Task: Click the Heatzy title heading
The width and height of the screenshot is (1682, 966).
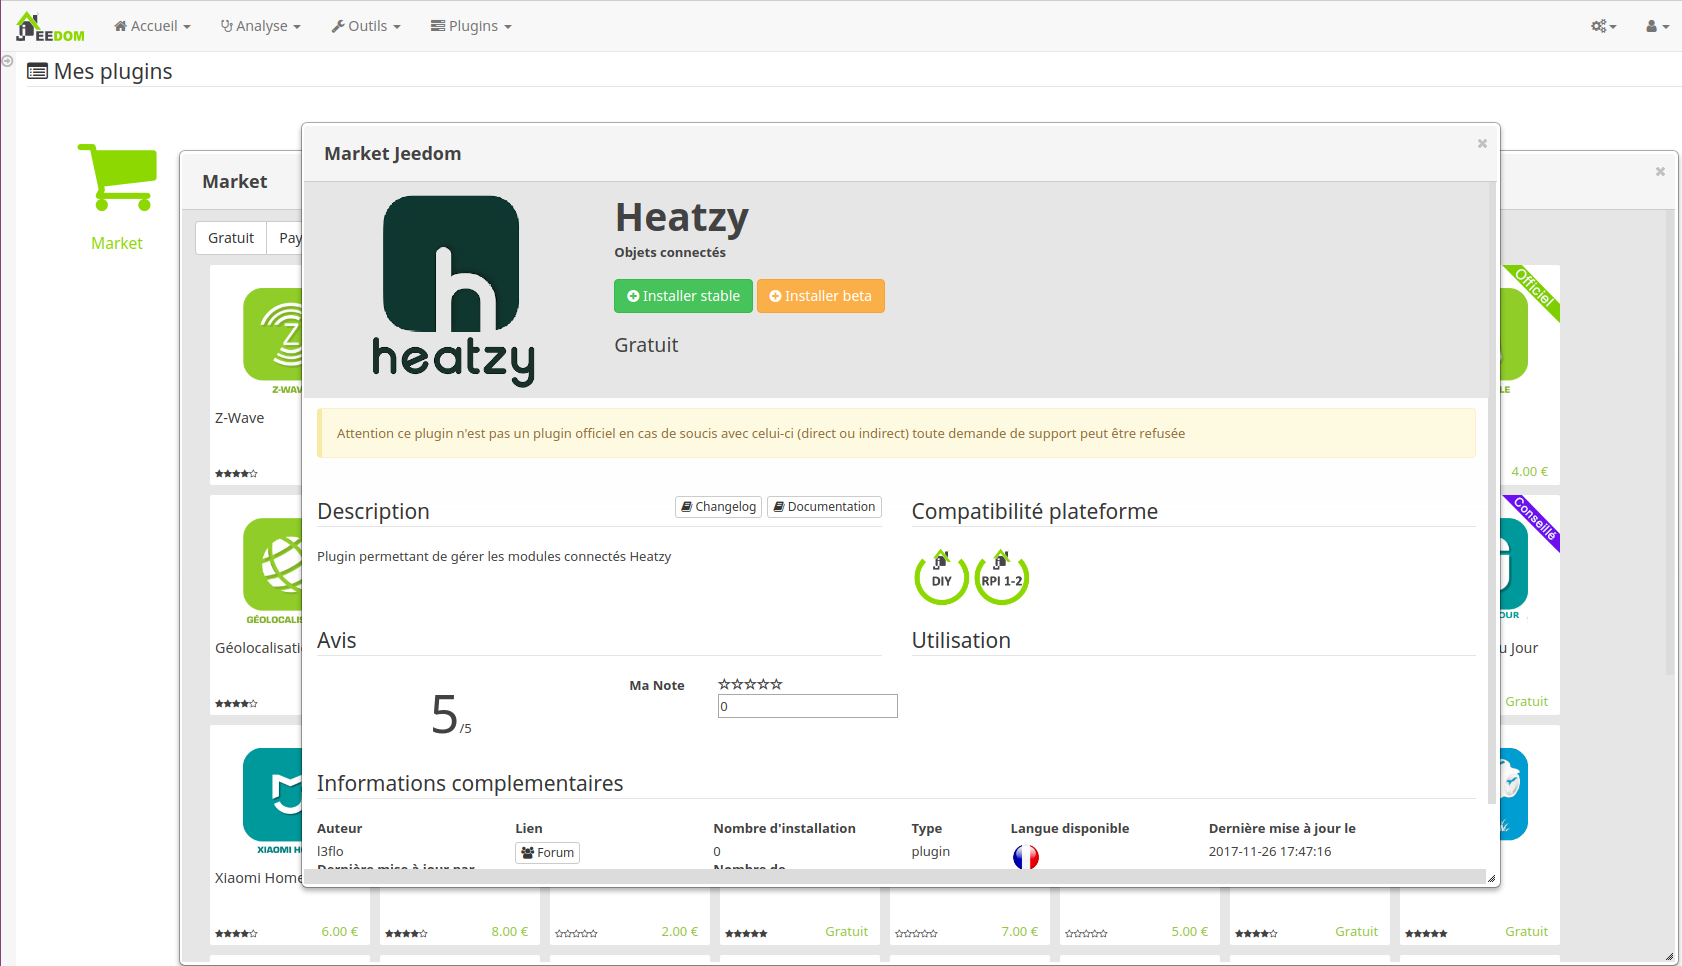Action: pyautogui.click(x=682, y=218)
